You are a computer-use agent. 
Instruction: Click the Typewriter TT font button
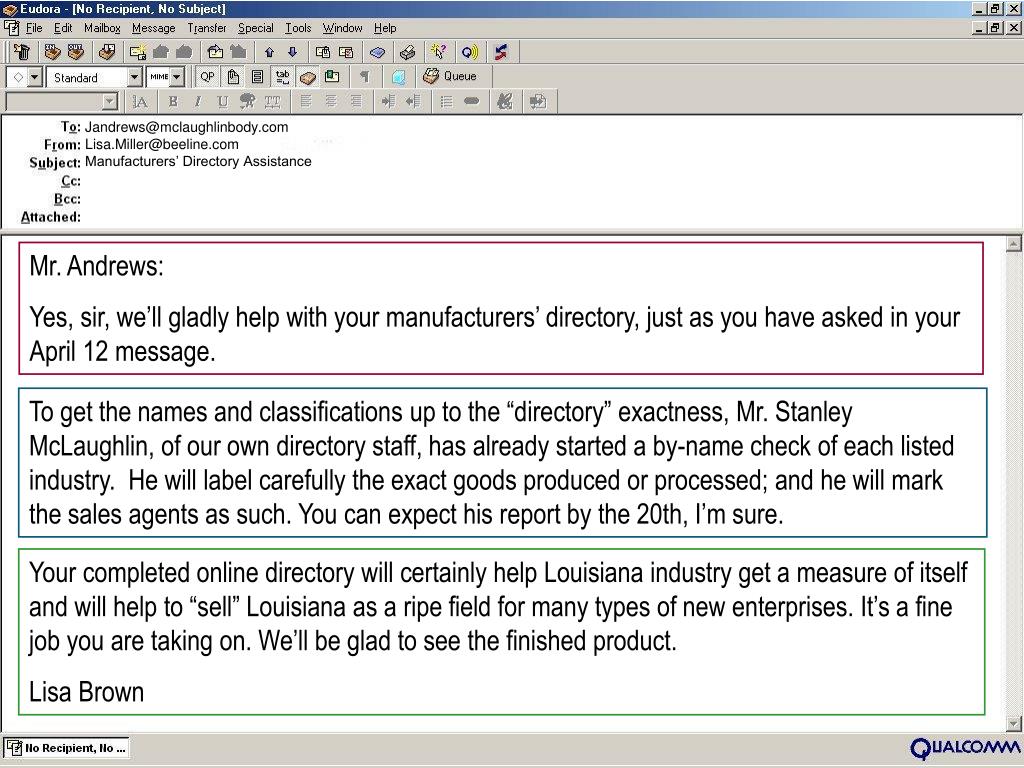coord(272,101)
